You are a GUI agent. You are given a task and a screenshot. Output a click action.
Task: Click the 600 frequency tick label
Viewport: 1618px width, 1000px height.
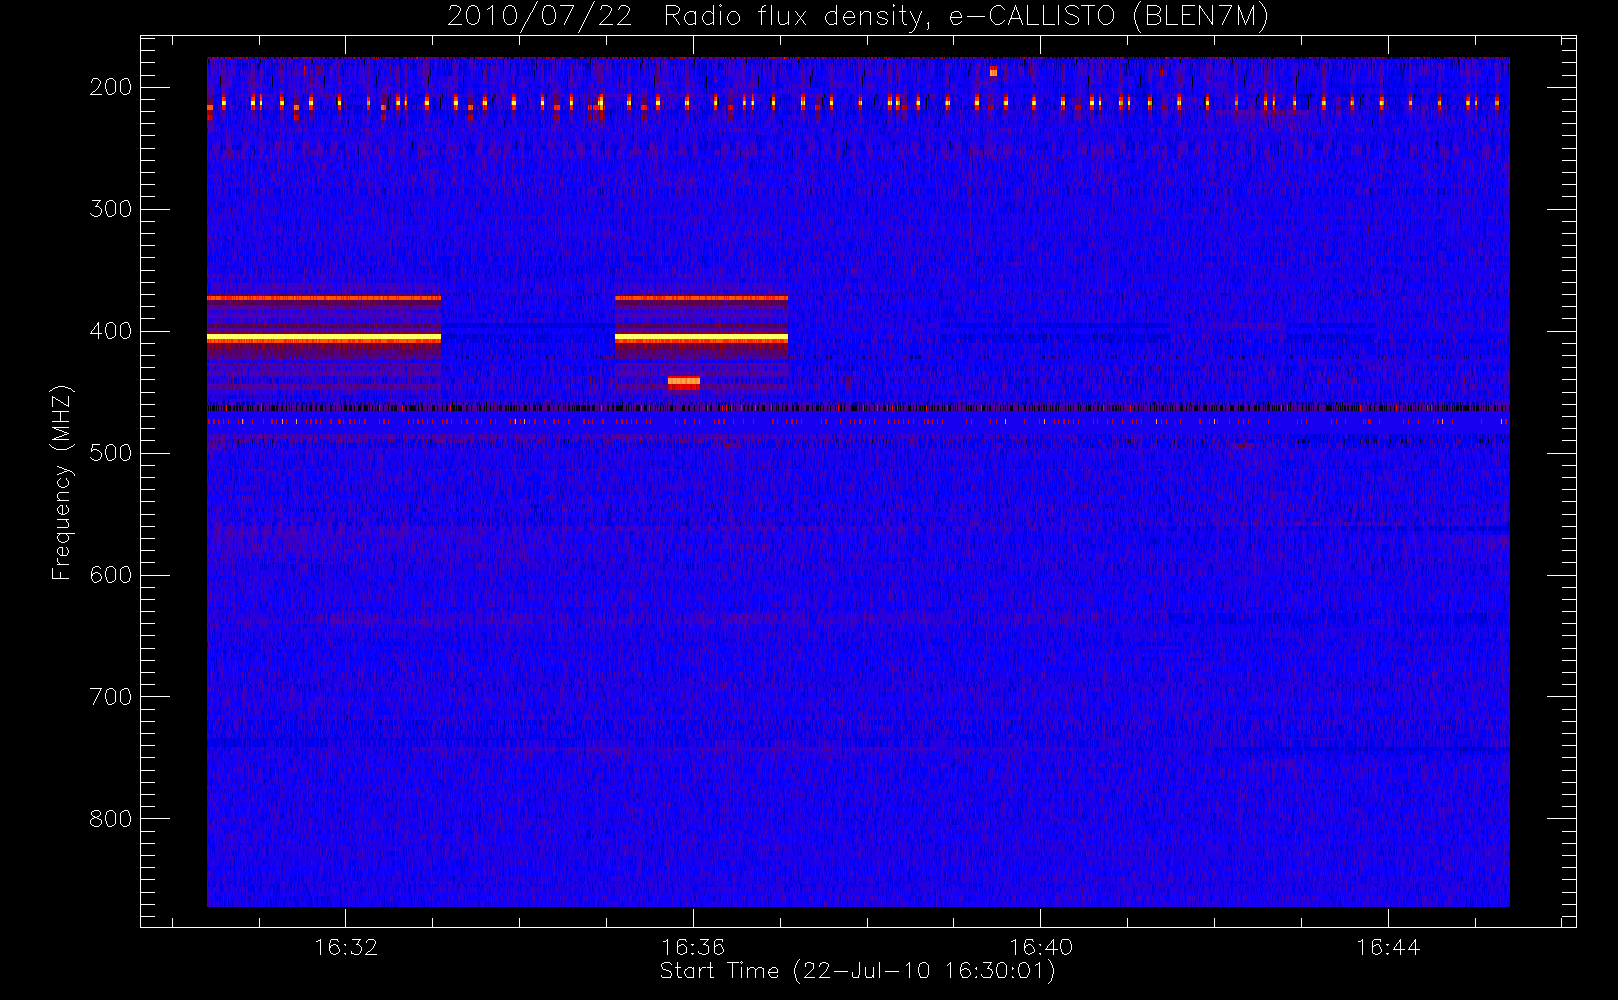pos(110,575)
